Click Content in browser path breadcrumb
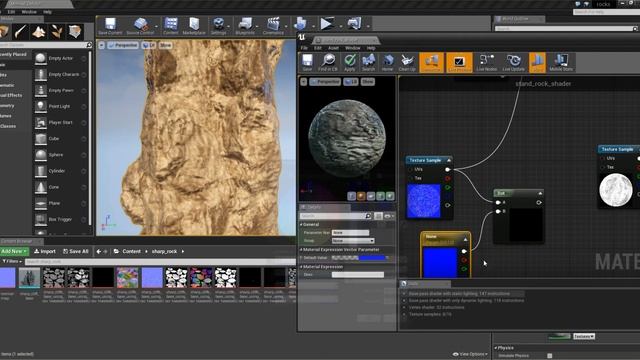The image size is (640, 360). (x=131, y=251)
